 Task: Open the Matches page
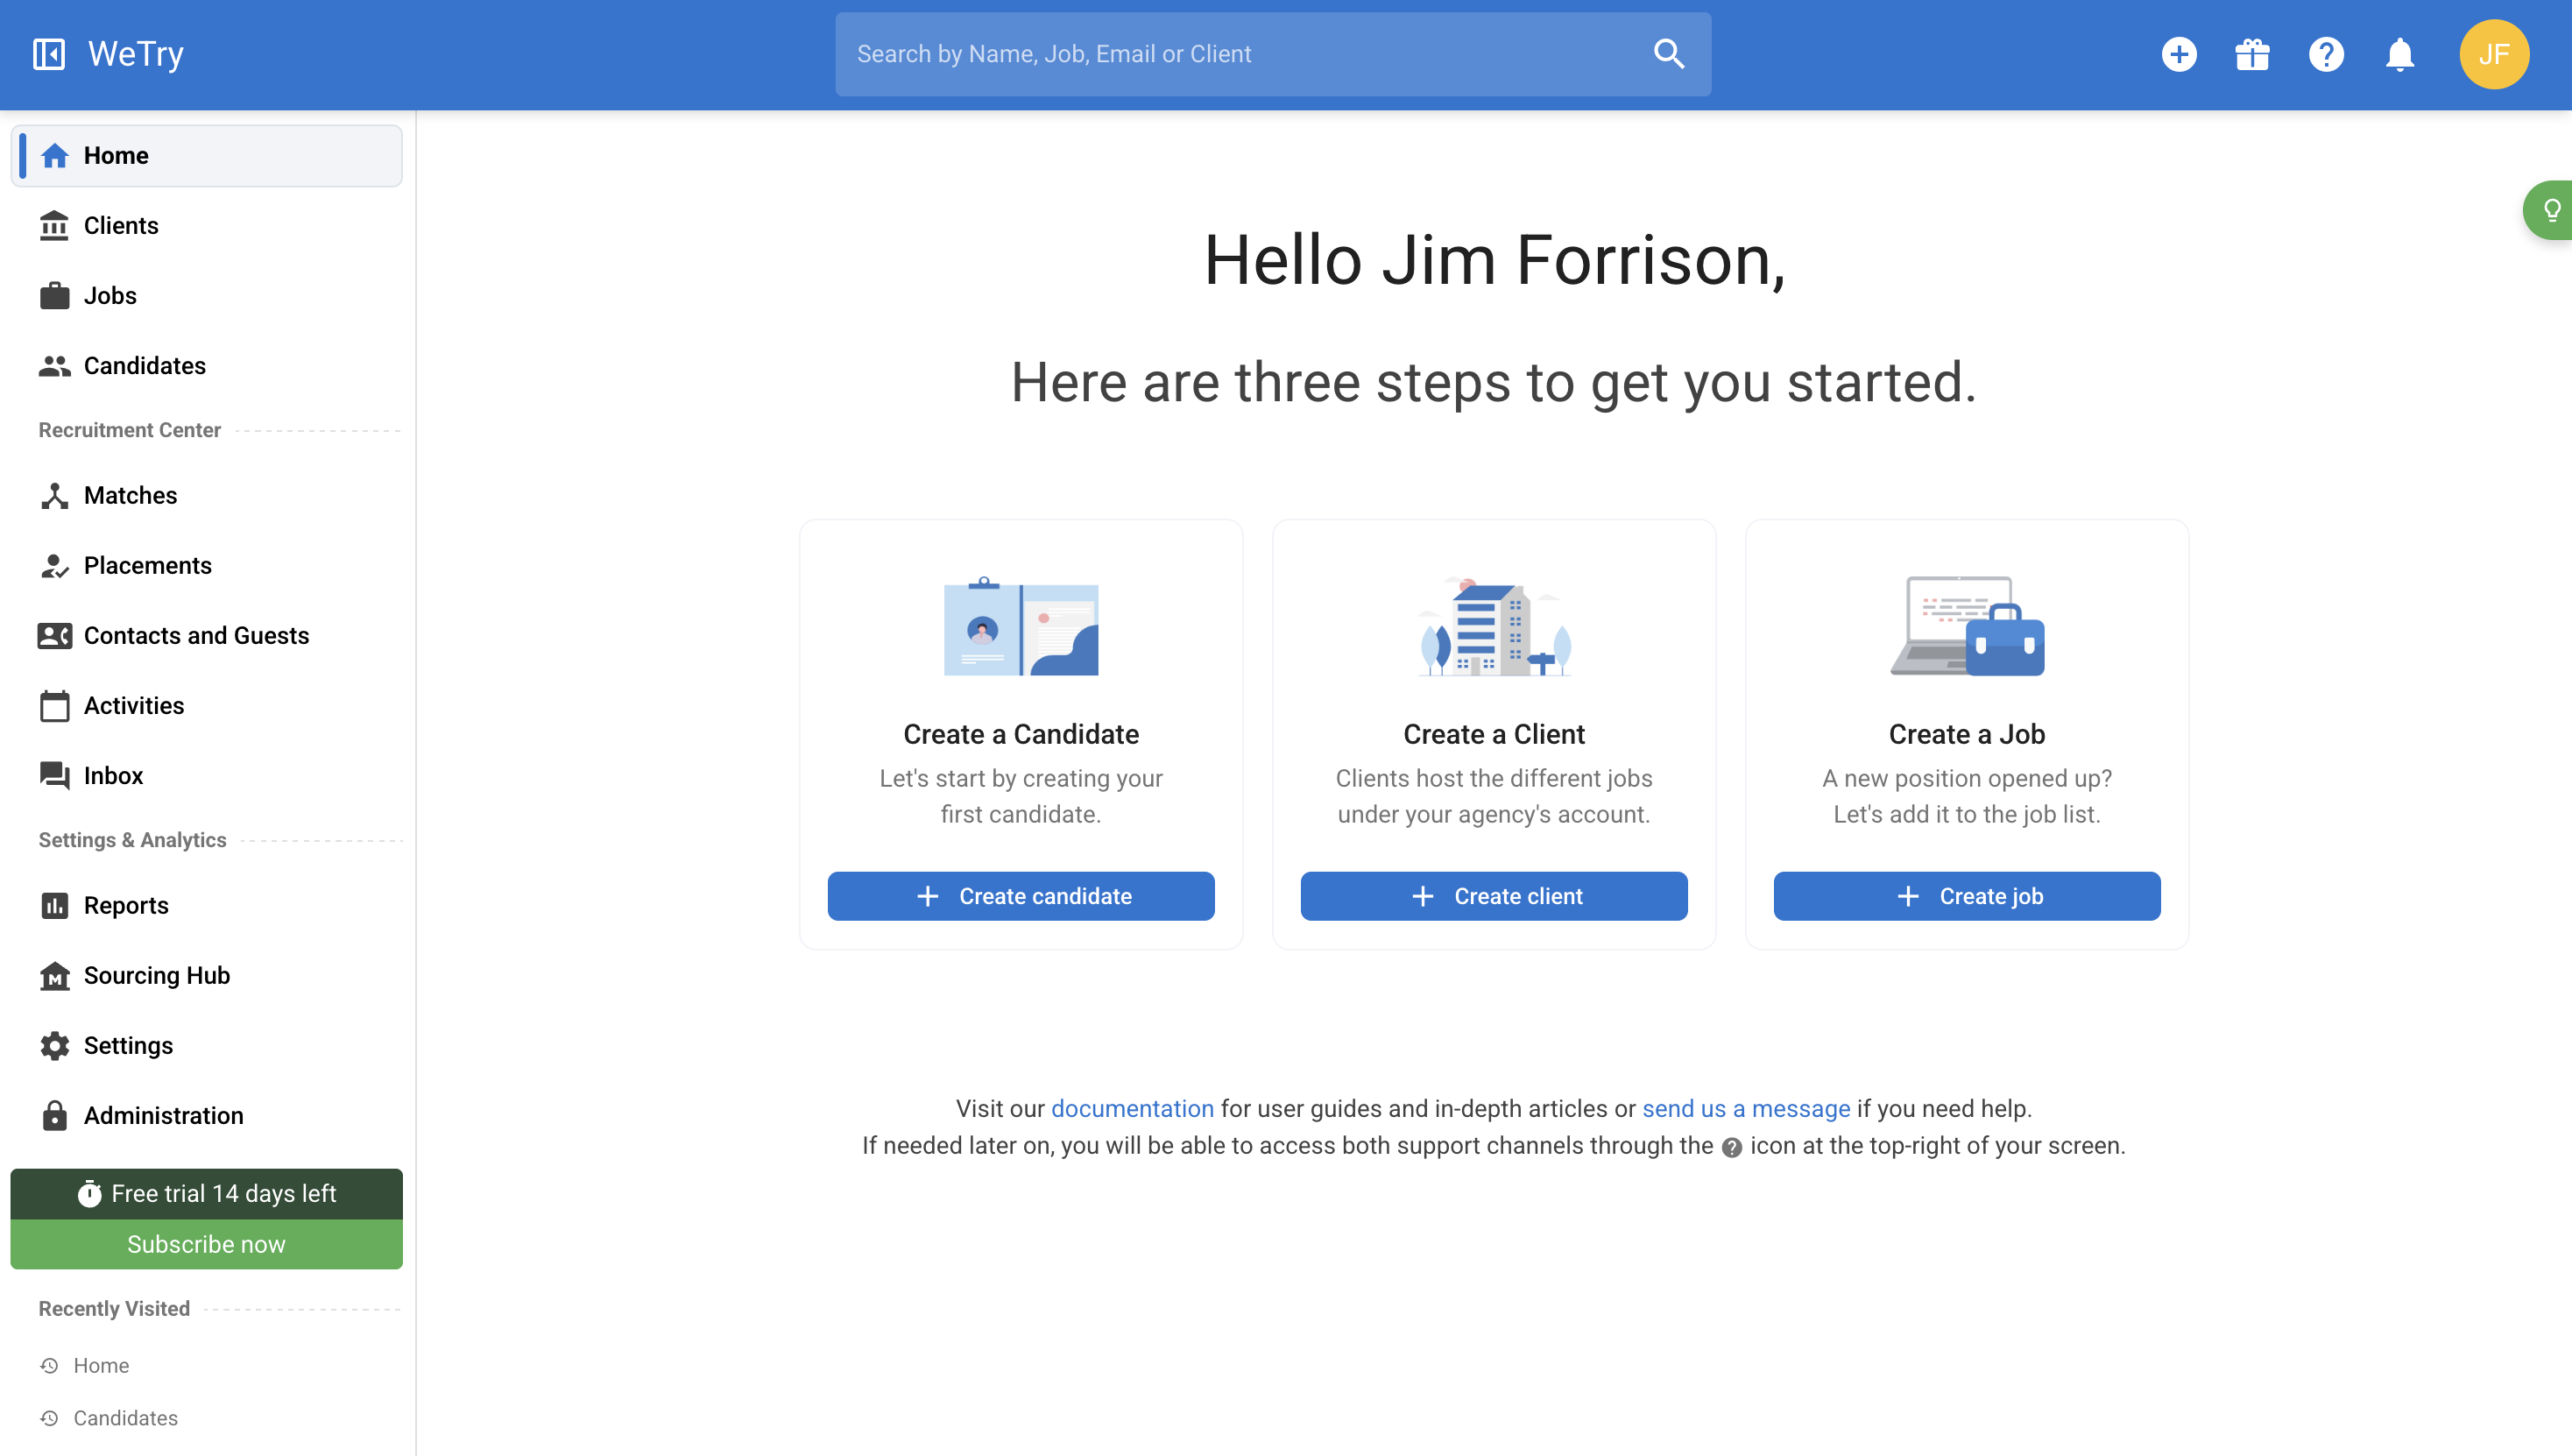[x=130, y=496]
